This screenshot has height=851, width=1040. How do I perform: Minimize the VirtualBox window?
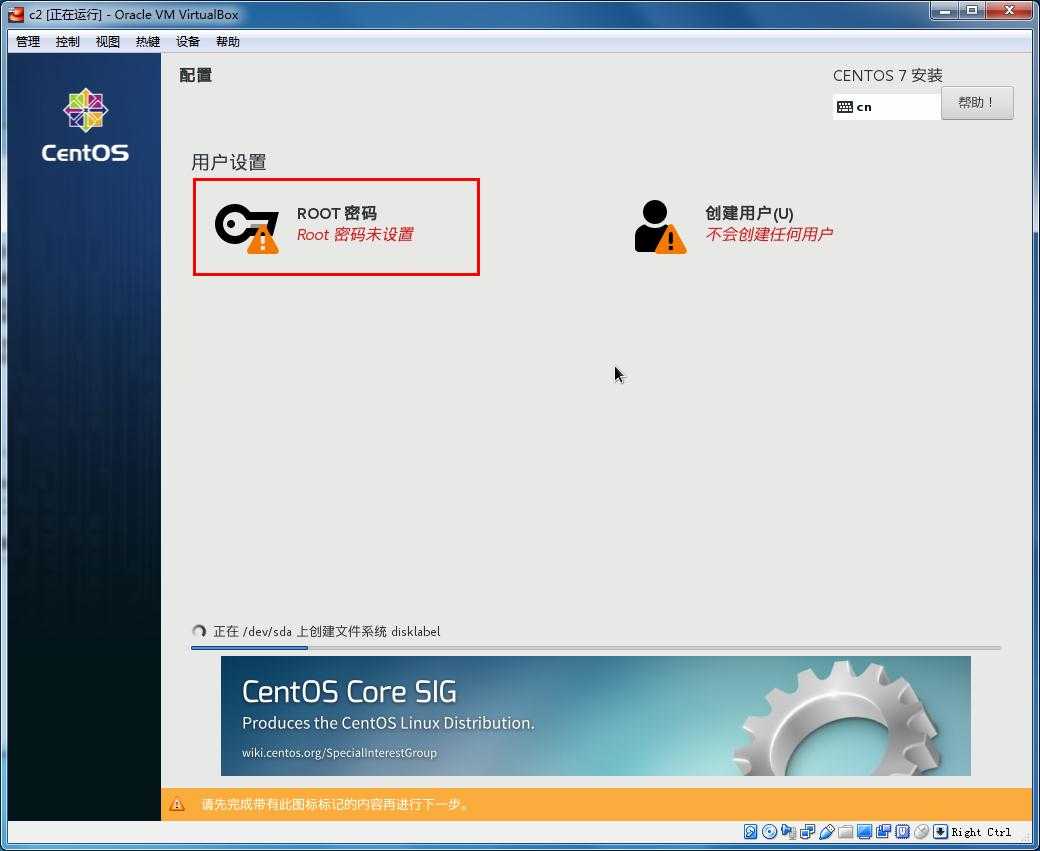pyautogui.click(x=944, y=11)
